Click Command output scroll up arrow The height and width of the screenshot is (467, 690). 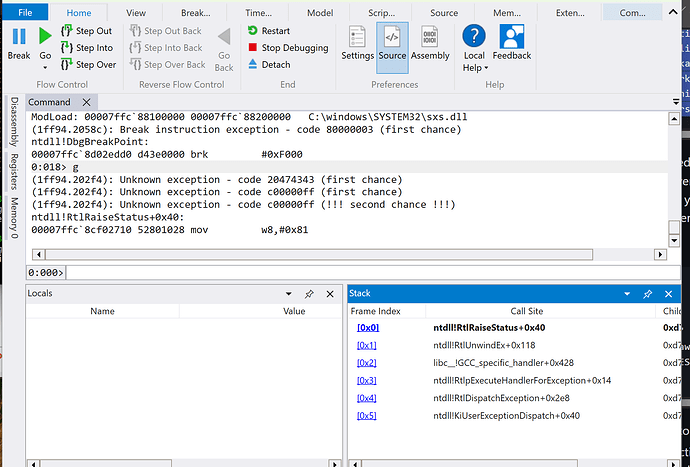[x=674, y=119]
